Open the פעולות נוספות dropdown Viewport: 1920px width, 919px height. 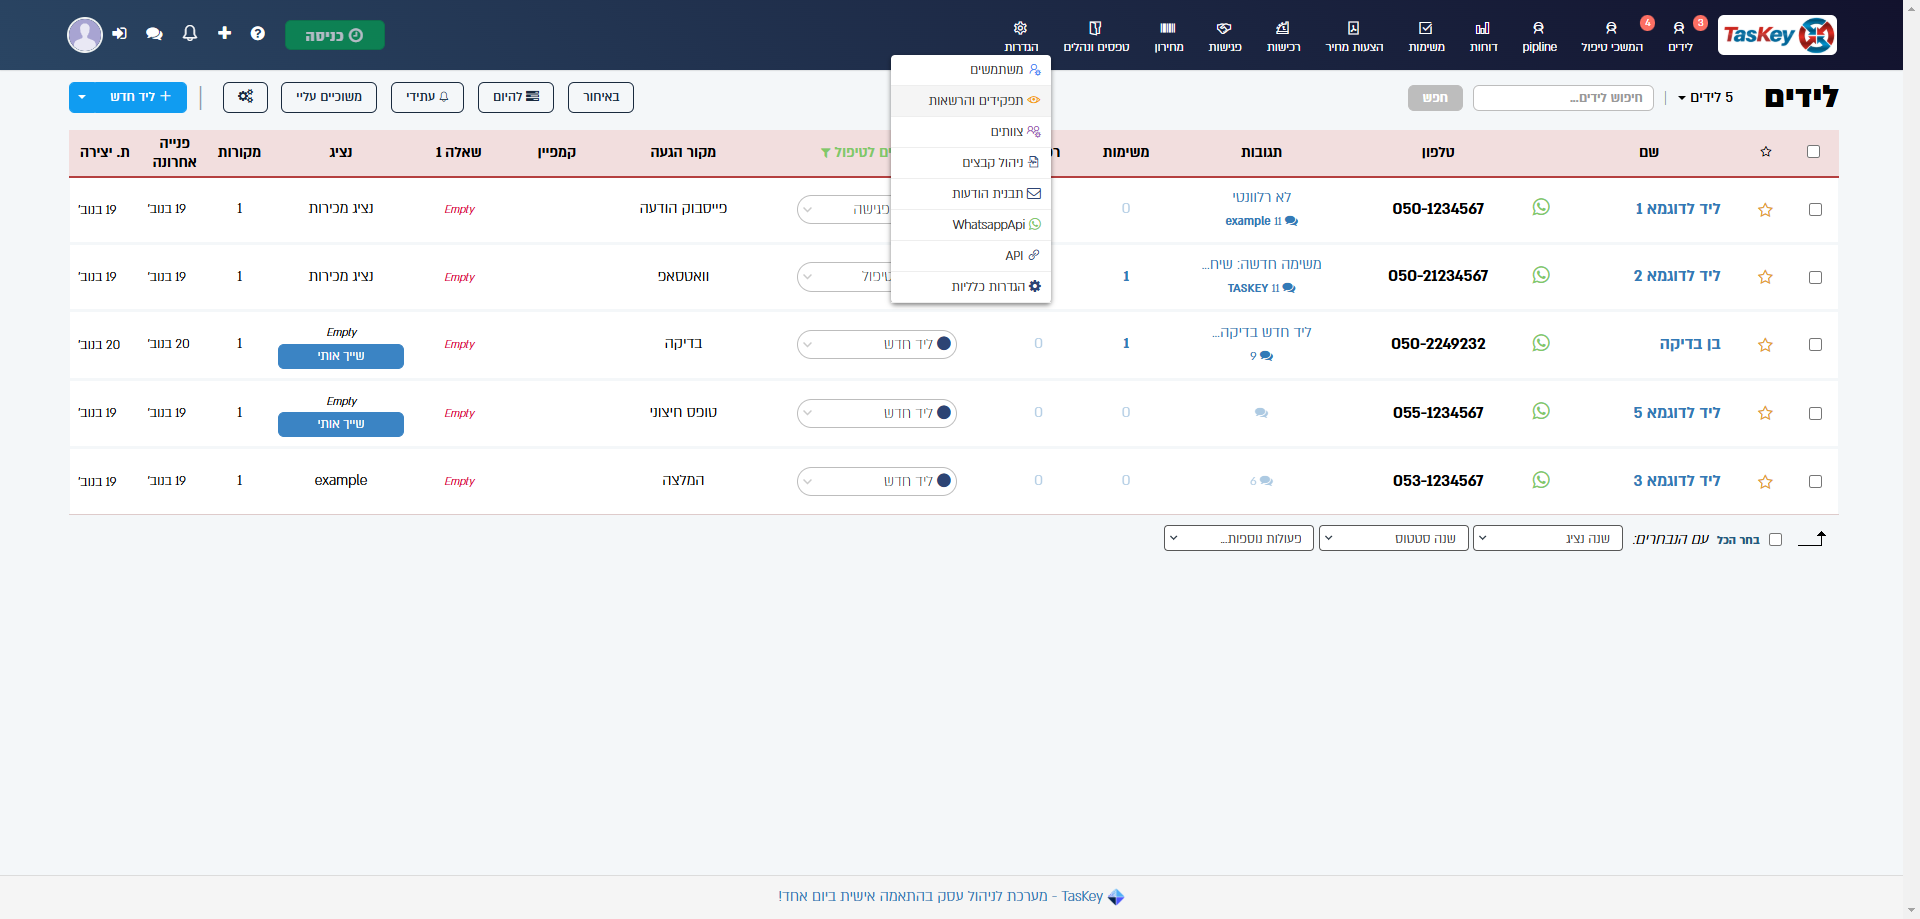click(x=1238, y=538)
